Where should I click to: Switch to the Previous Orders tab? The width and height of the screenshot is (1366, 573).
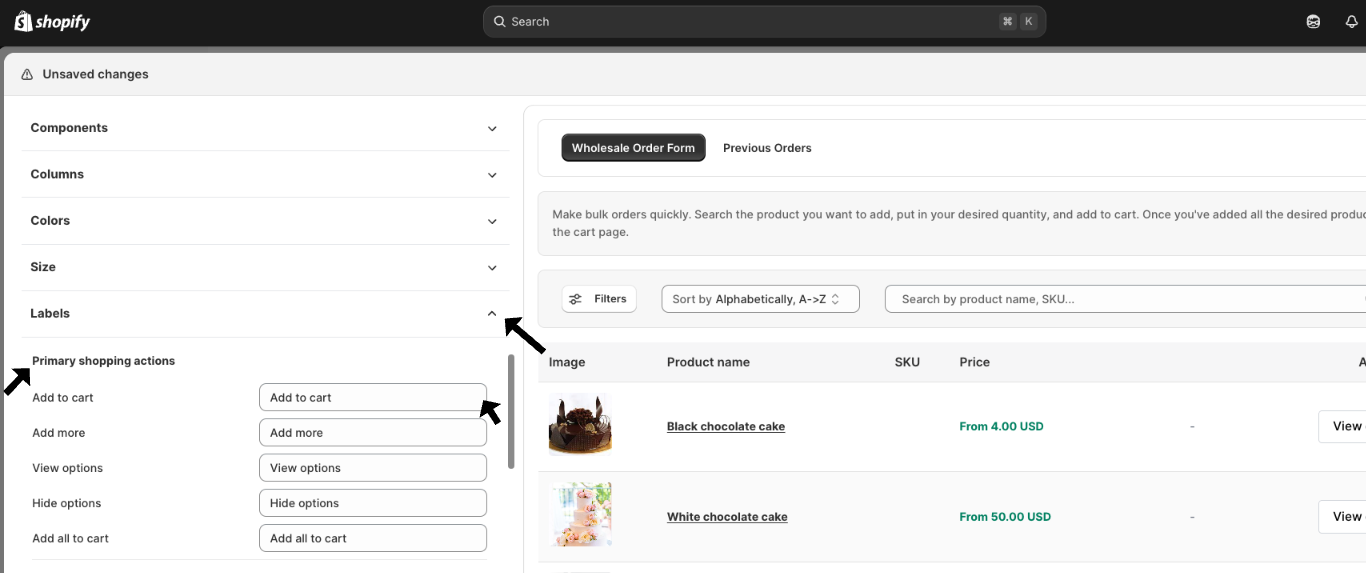point(767,148)
